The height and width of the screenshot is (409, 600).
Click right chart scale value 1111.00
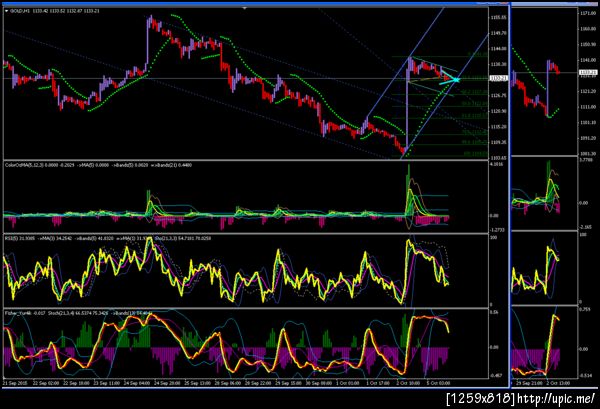click(588, 107)
